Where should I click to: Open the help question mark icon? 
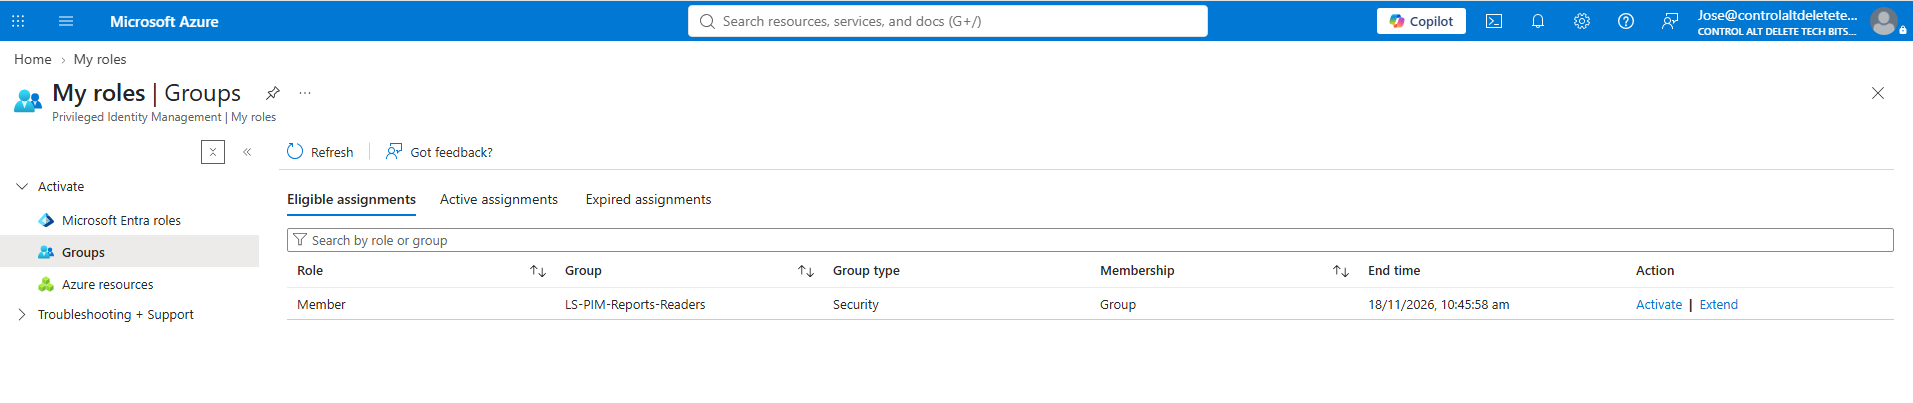point(1626,21)
